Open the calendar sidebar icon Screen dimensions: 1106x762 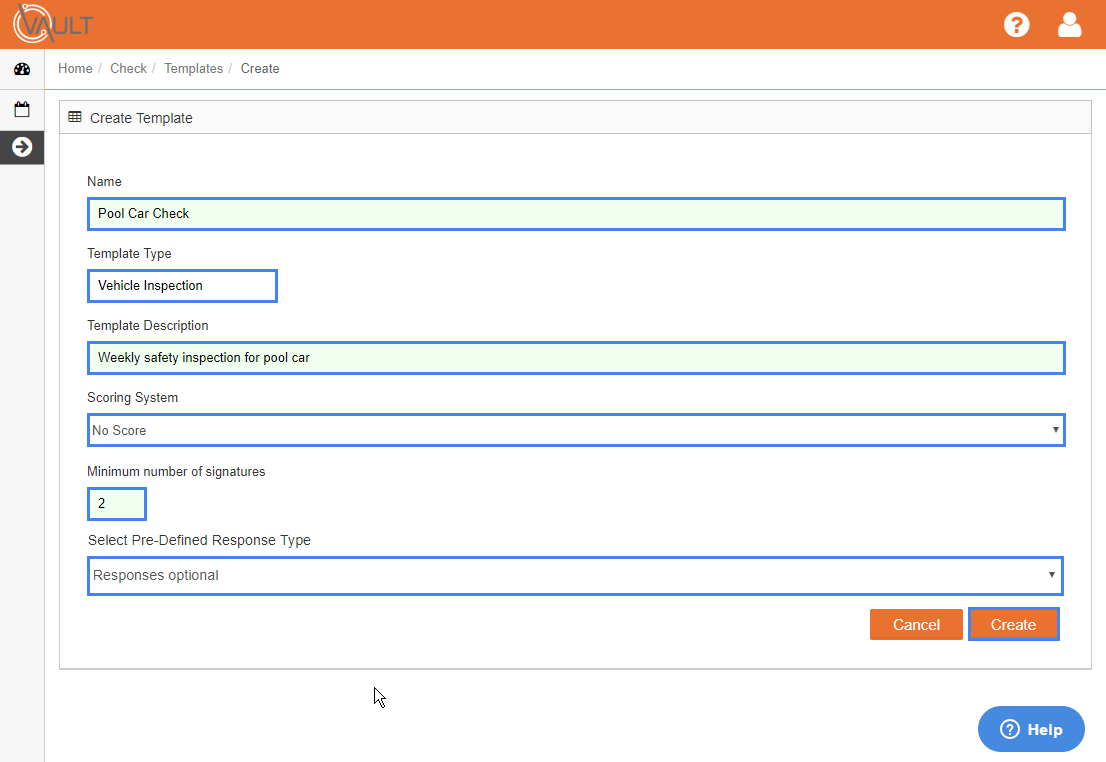point(22,109)
